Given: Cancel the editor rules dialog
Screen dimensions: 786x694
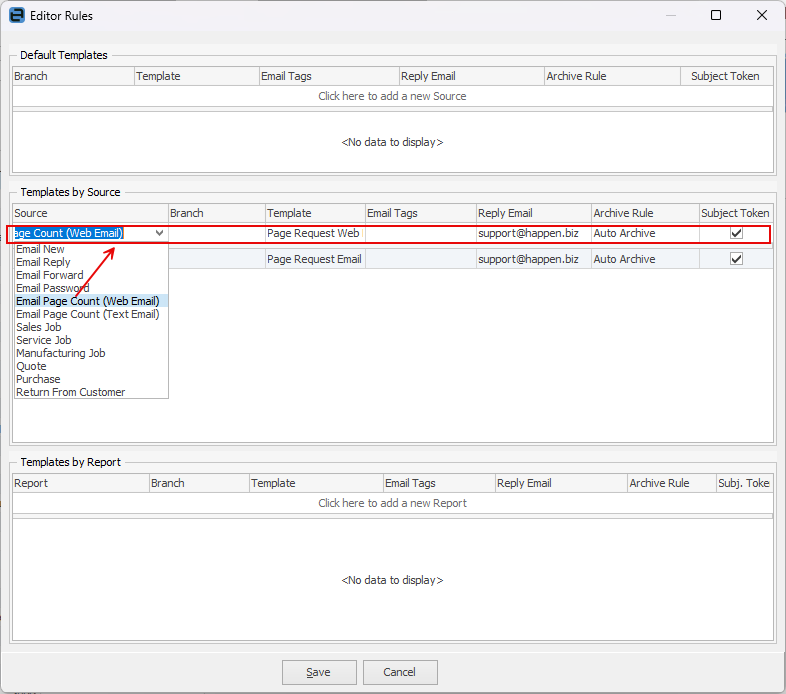Looking at the screenshot, I should point(400,672).
